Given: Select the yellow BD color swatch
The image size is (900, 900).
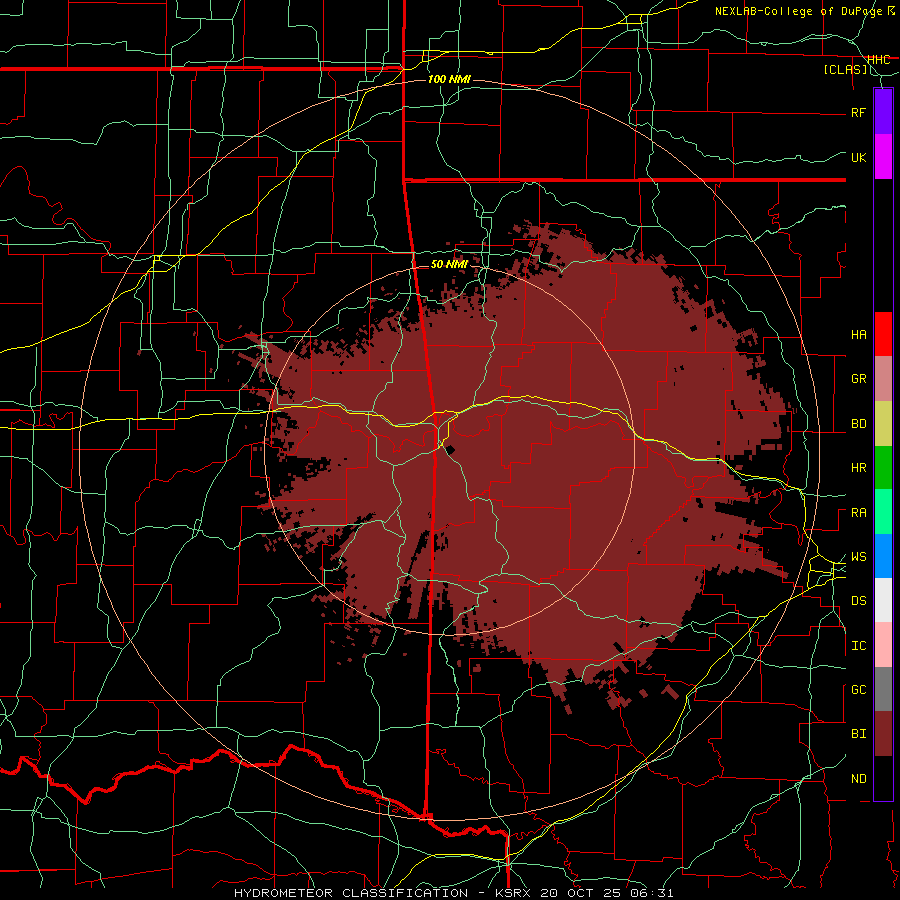Looking at the screenshot, I should [x=883, y=424].
